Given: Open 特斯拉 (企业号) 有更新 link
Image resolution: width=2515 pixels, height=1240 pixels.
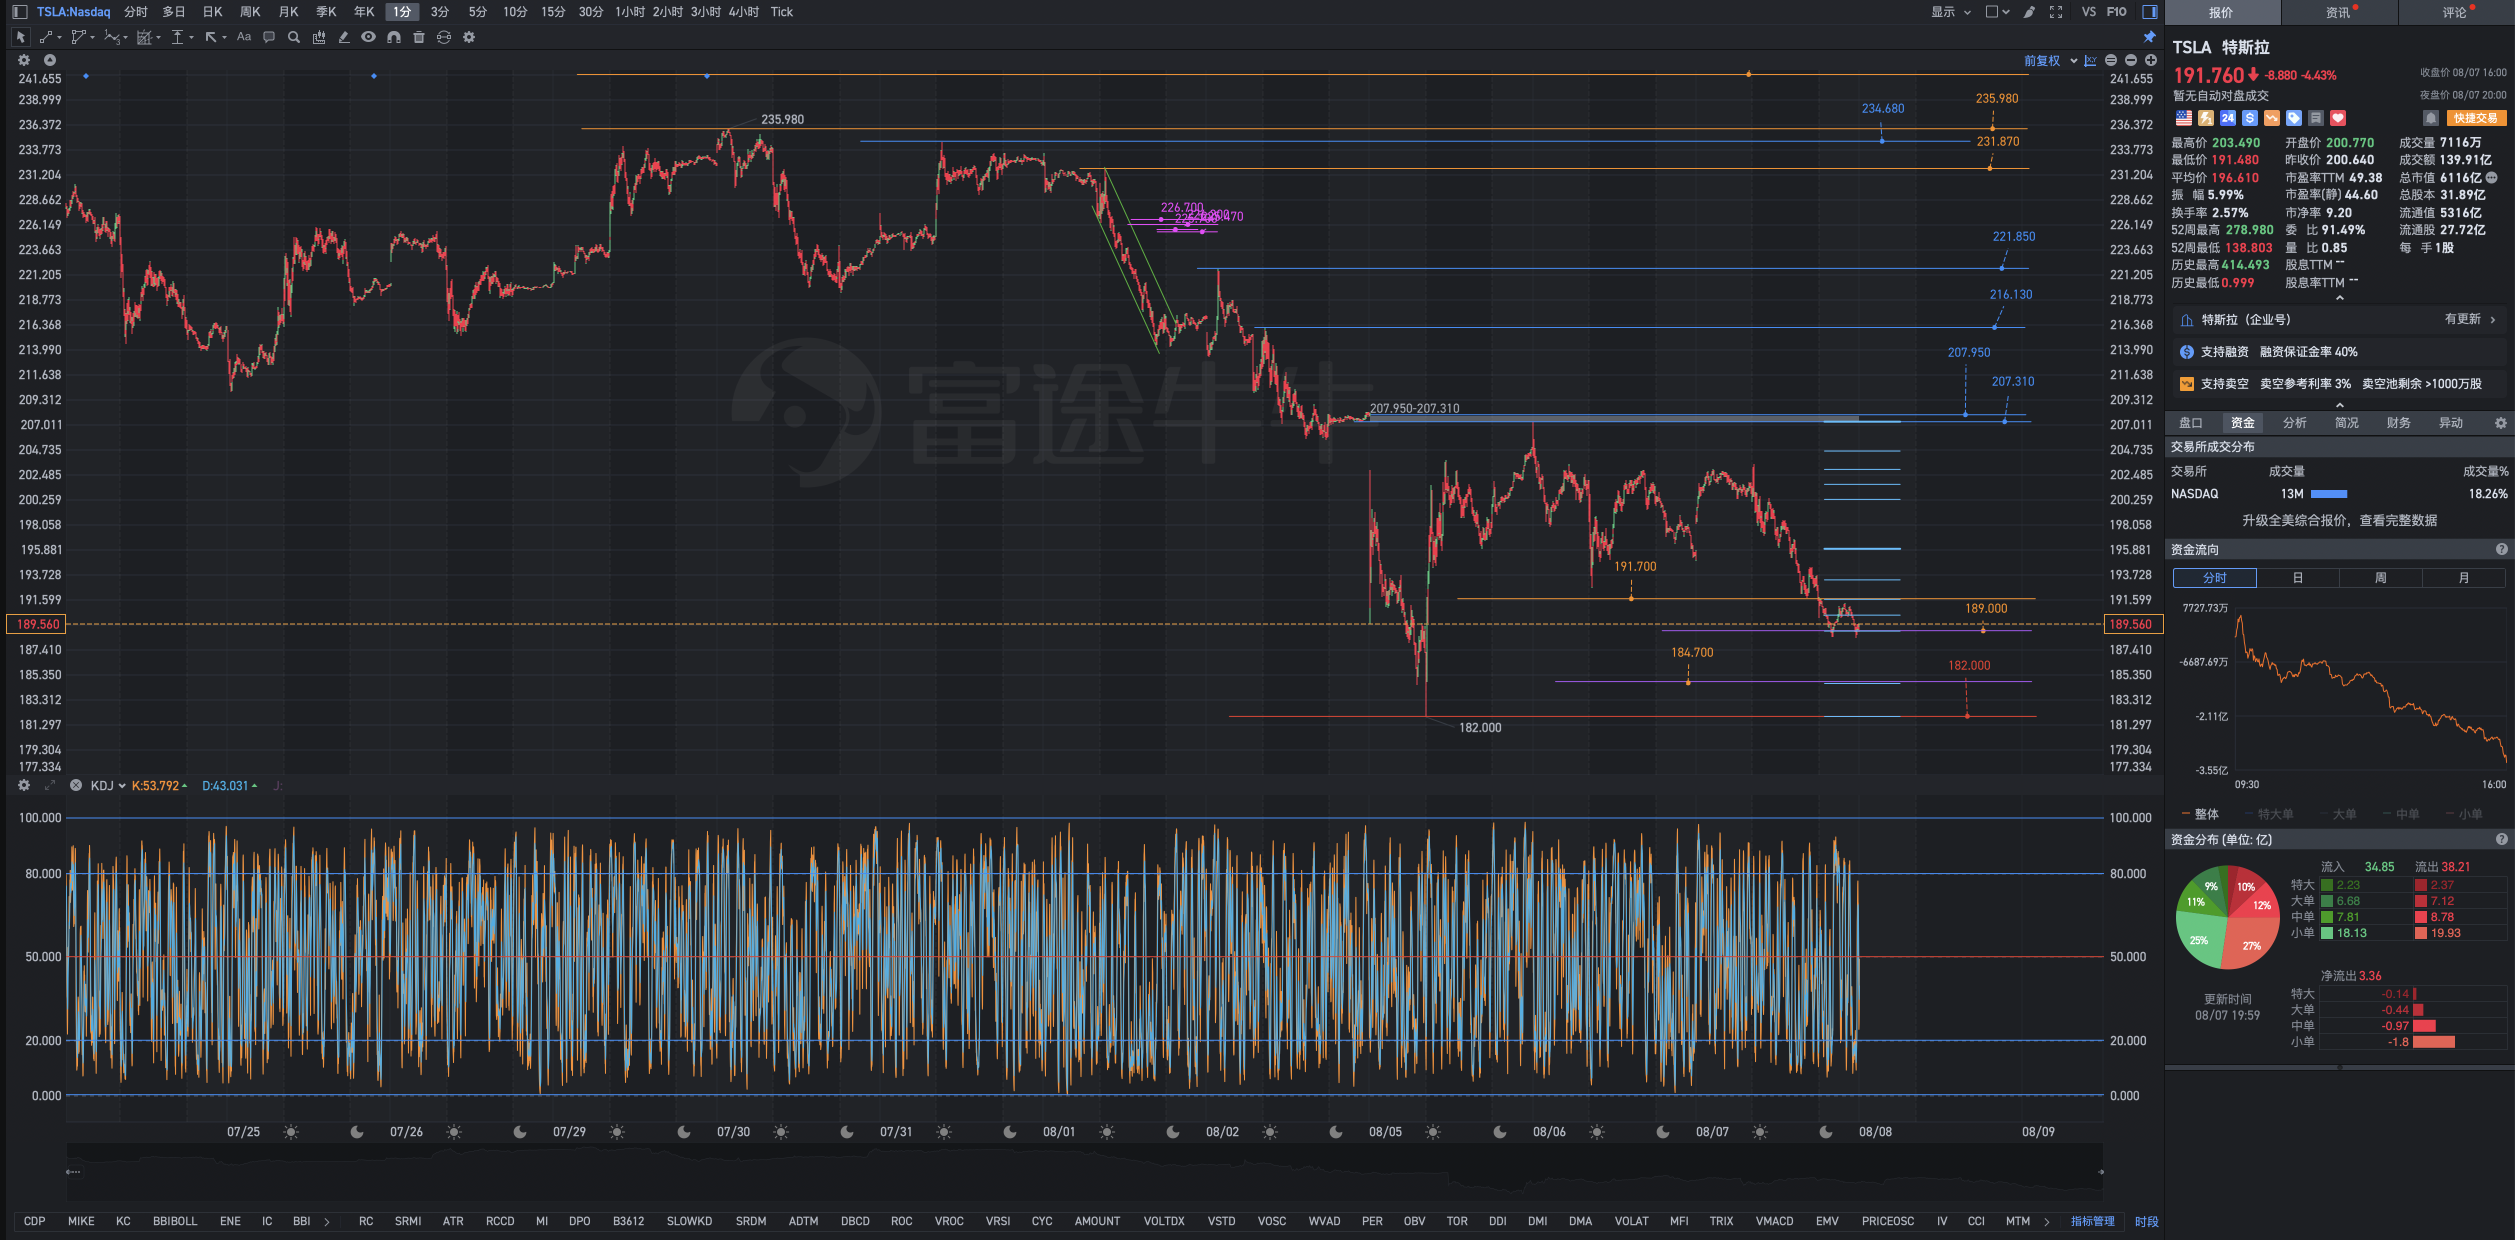Looking at the screenshot, I should (2339, 320).
